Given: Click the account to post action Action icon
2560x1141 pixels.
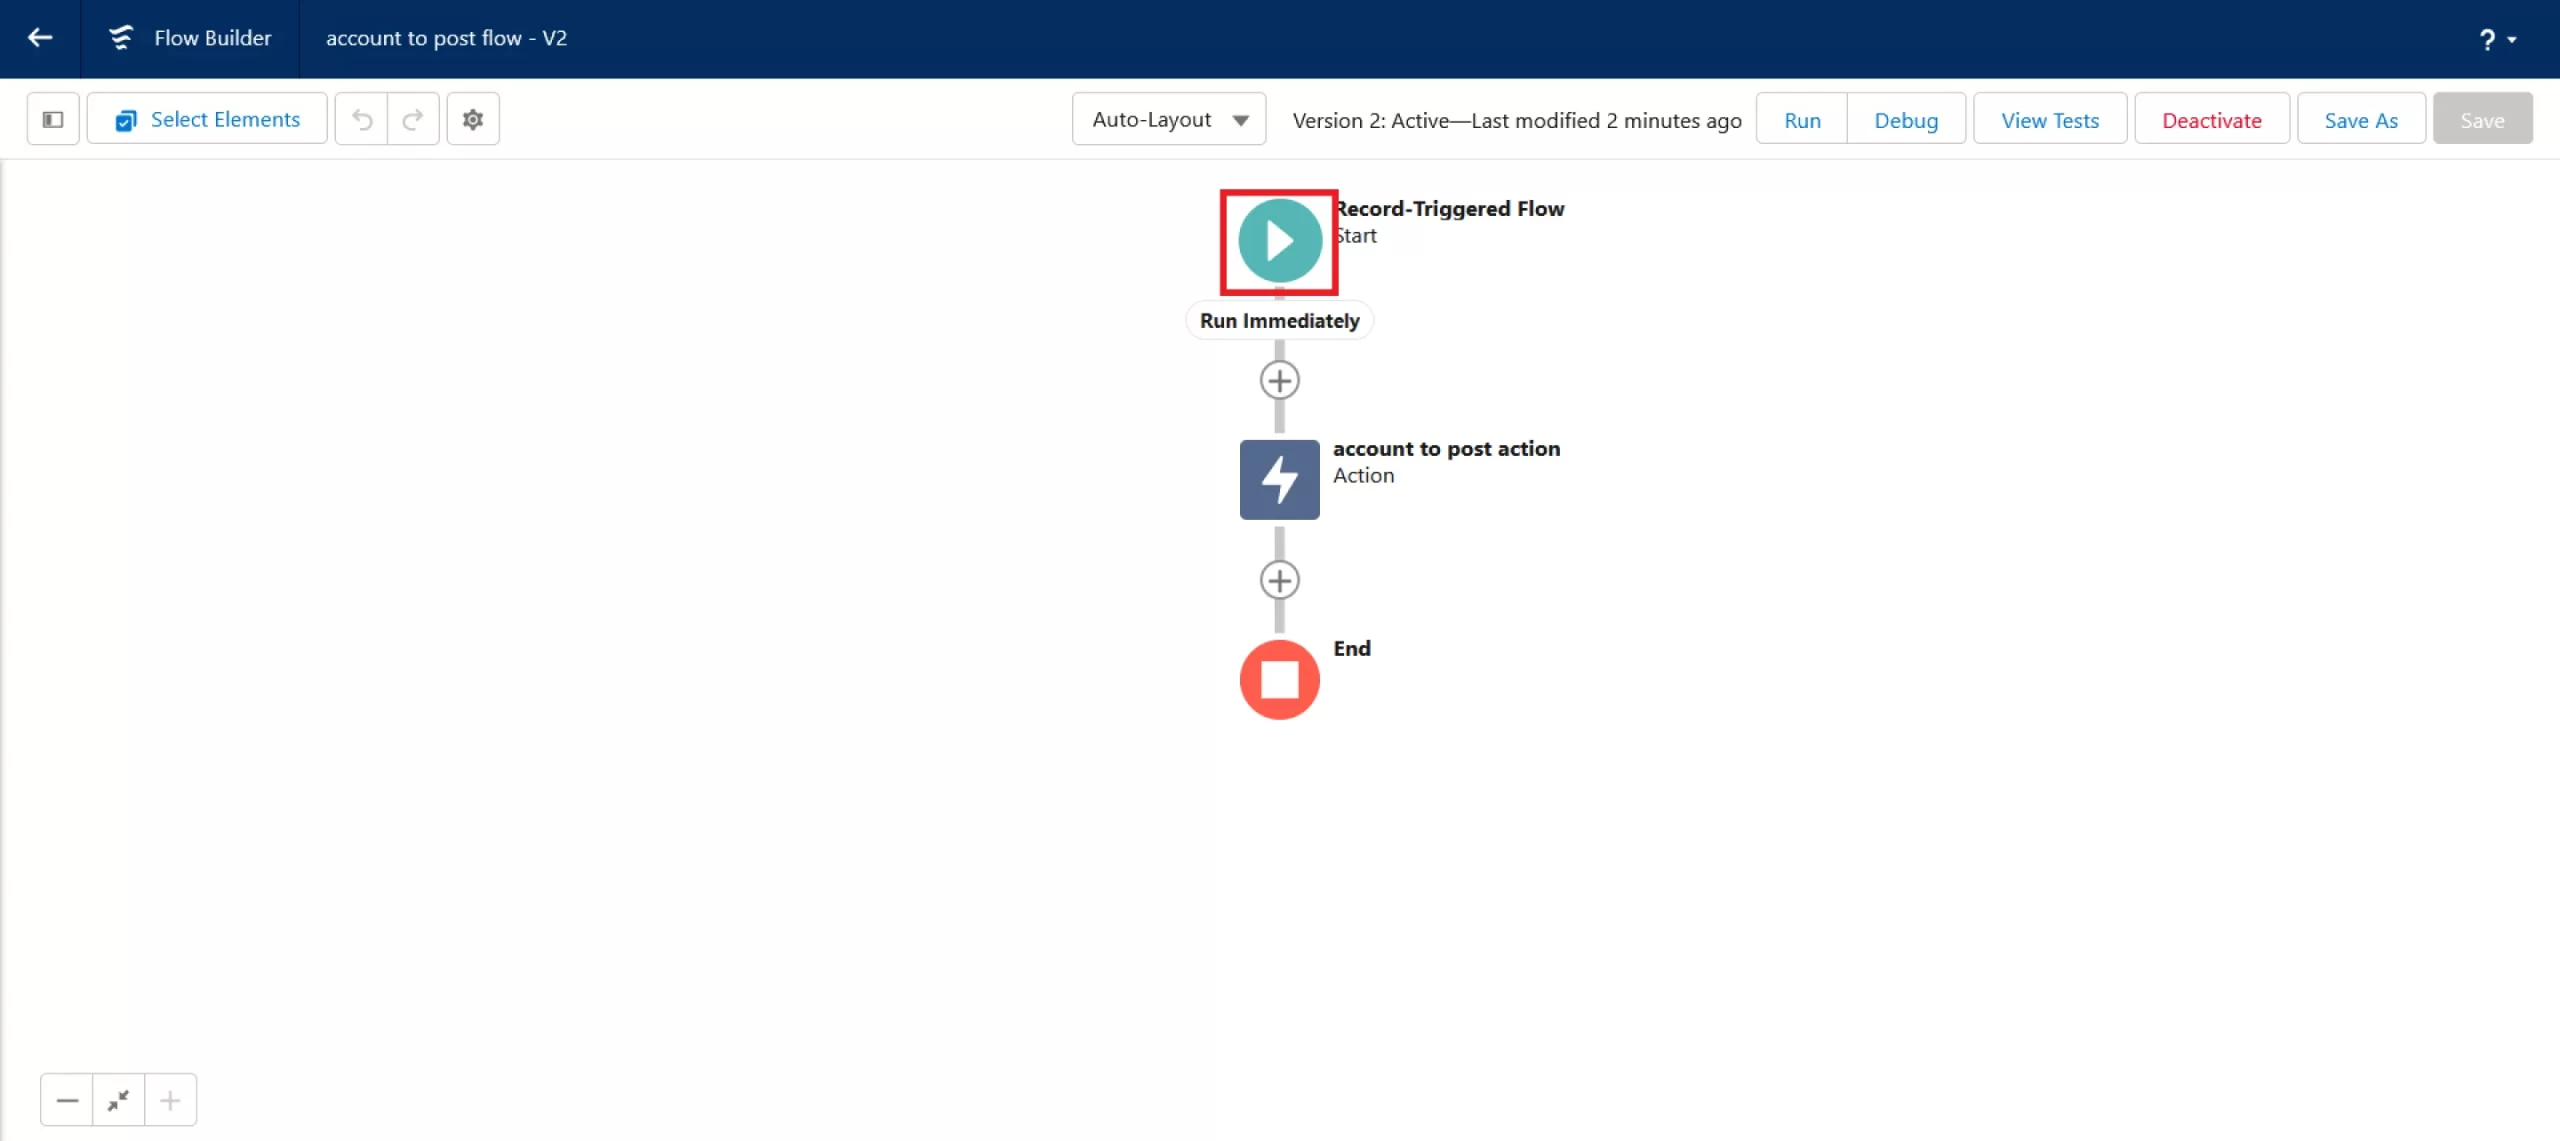Looking at the screenshot, I should click(x=1278, y=478).
